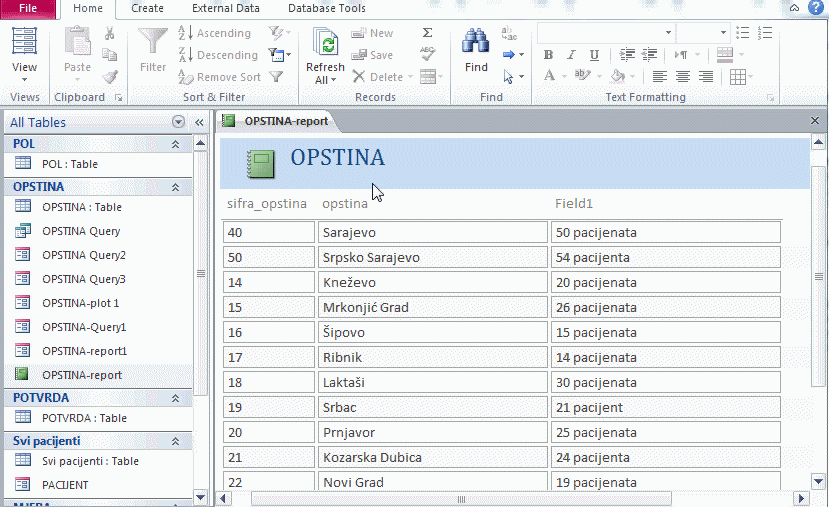This screenshot has width=829, height=507.
Task: Click the numbered list icon
Action: [765, 33]
